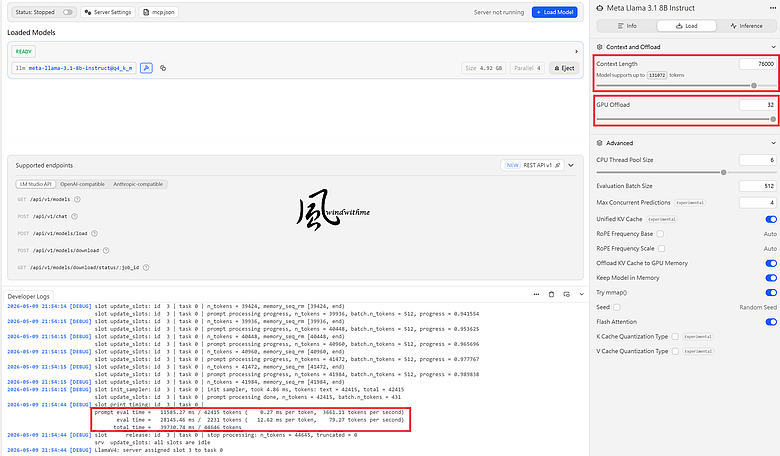Open the log panel pop-out icon
Image resolution: width=780 pixels, height=456 pixels.
point(567,294)
